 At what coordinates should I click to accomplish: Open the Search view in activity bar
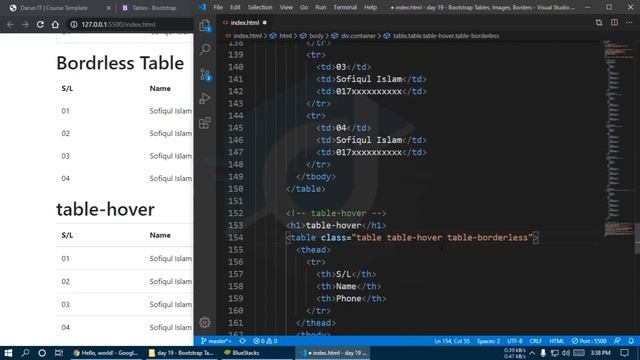205,49
